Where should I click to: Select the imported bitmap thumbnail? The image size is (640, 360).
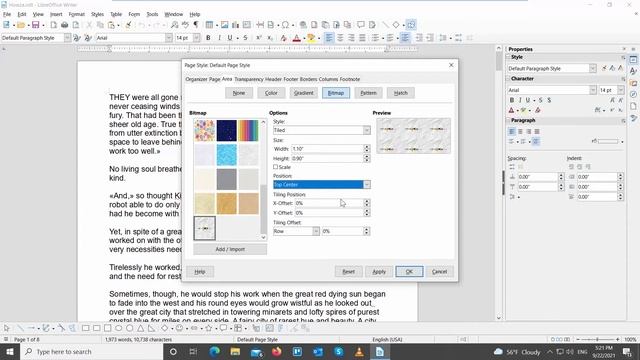[204, 228]
